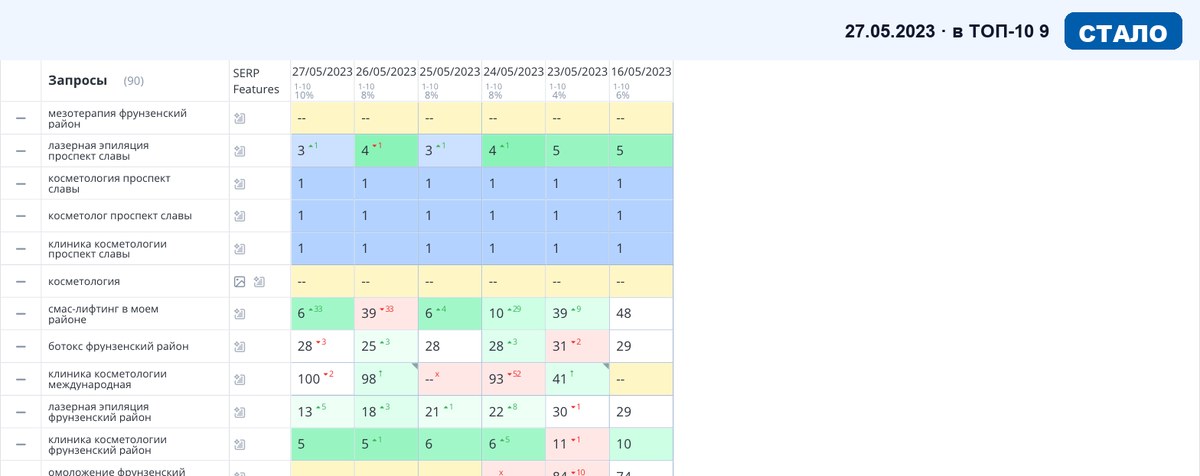
Task: Open SERP feature icon for косметолог проспект славы
Action: (239, 216)
